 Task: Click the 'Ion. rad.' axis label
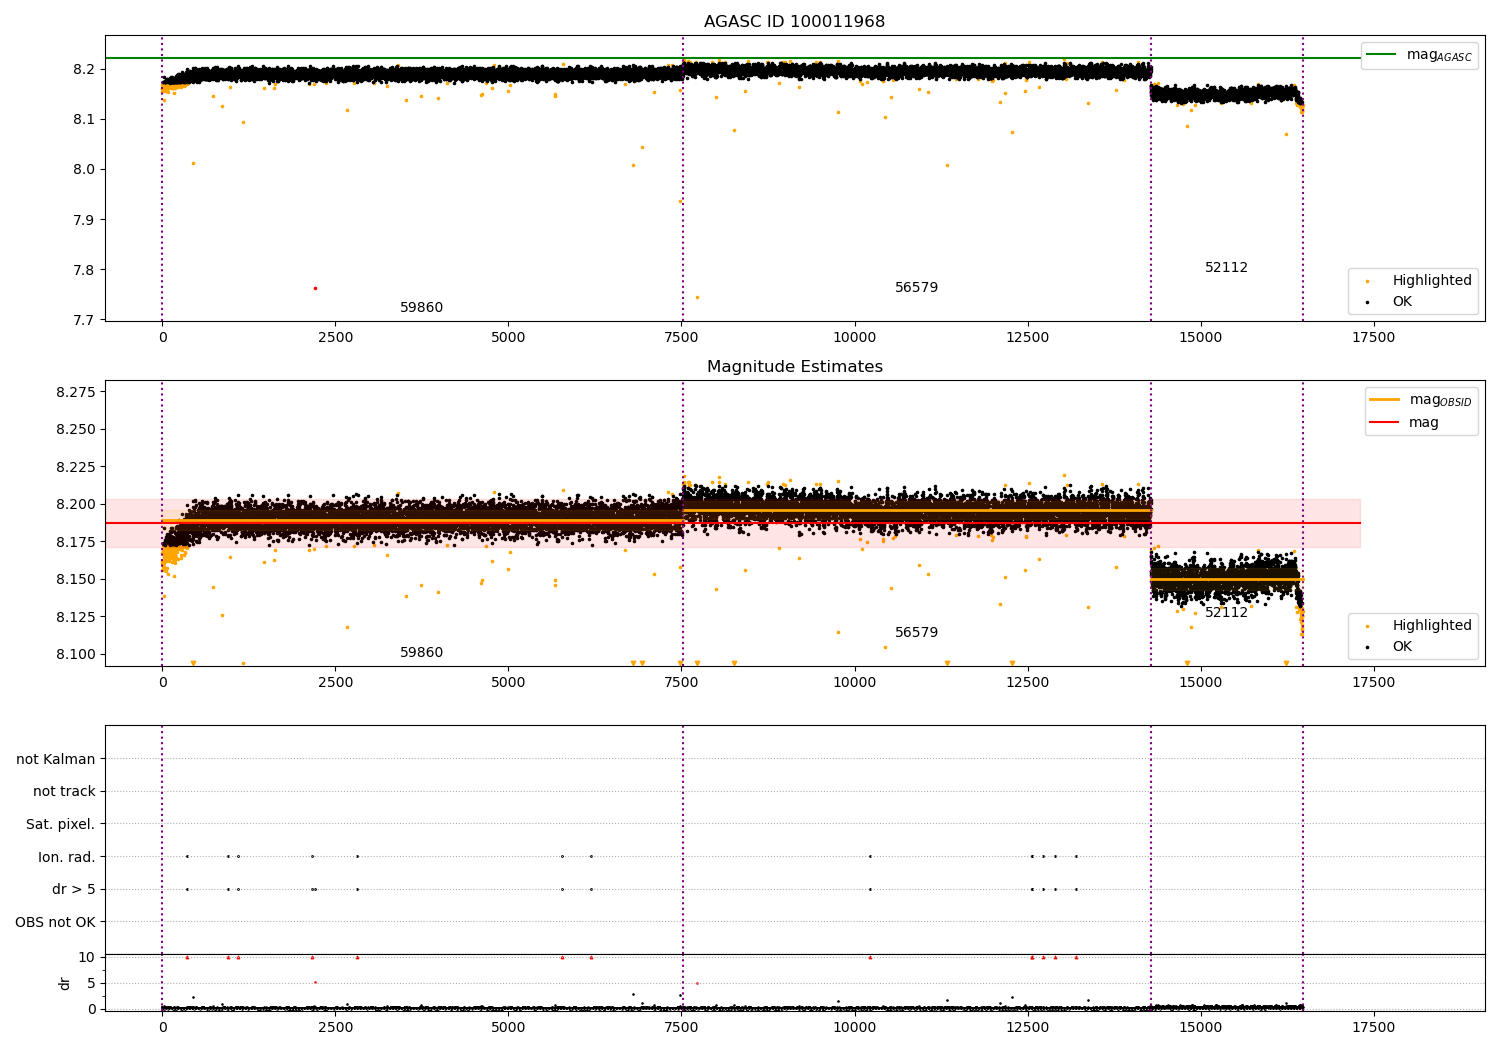pyautogui.click(x=67, y=857)
